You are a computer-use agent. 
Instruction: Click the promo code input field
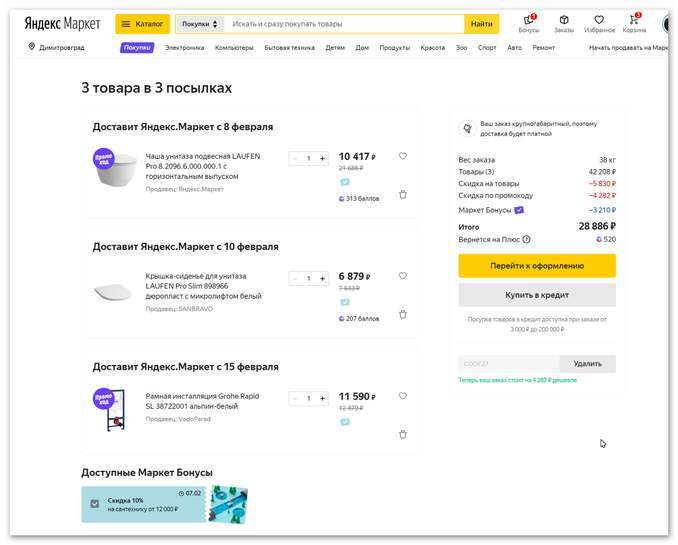508,364
